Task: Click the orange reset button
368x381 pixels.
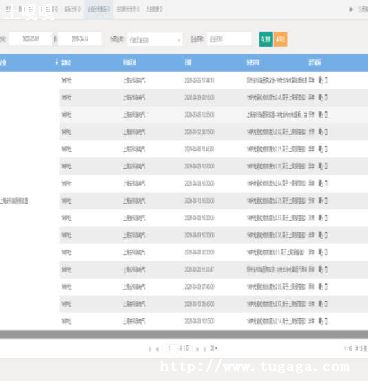Action: (280, 39)
